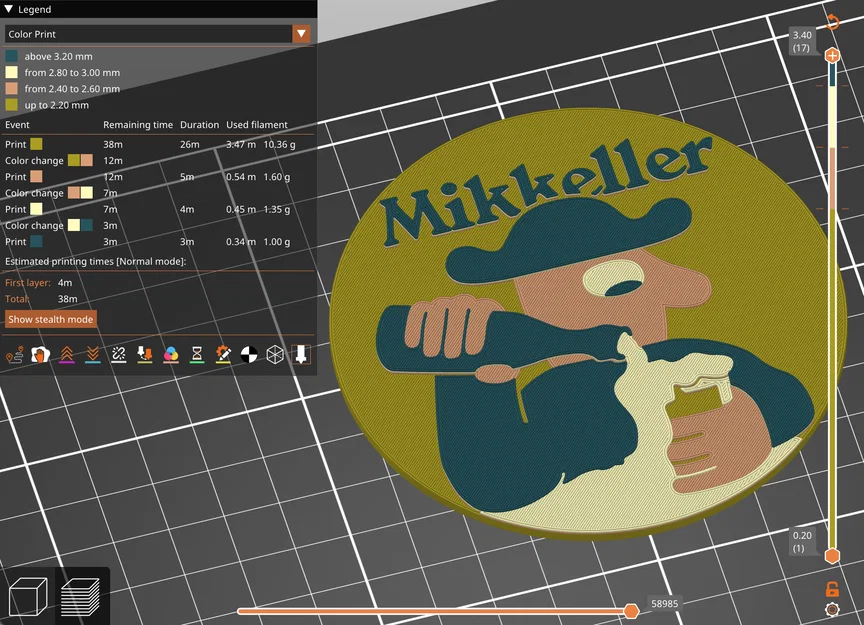The width and height of the screenshot is (864, 625).
Task: Toggle color changes visibility icon
Action: [x=171, y=355]
